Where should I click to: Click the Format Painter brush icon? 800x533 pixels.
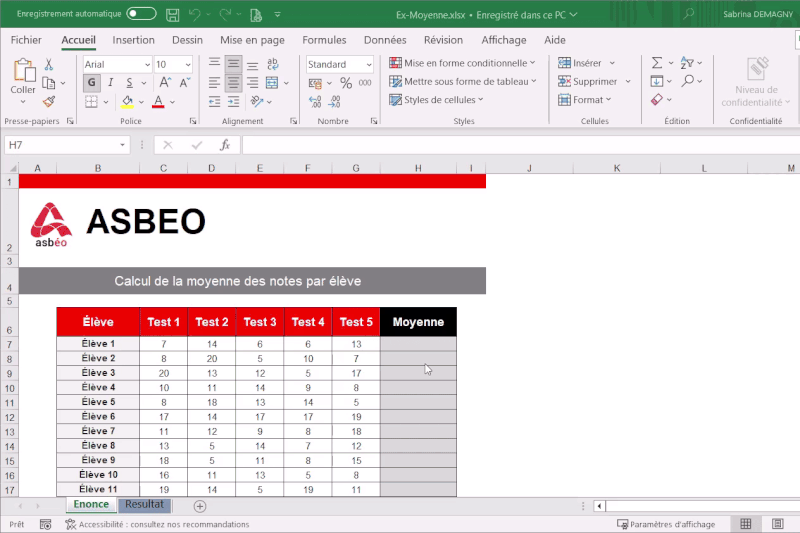48,101
